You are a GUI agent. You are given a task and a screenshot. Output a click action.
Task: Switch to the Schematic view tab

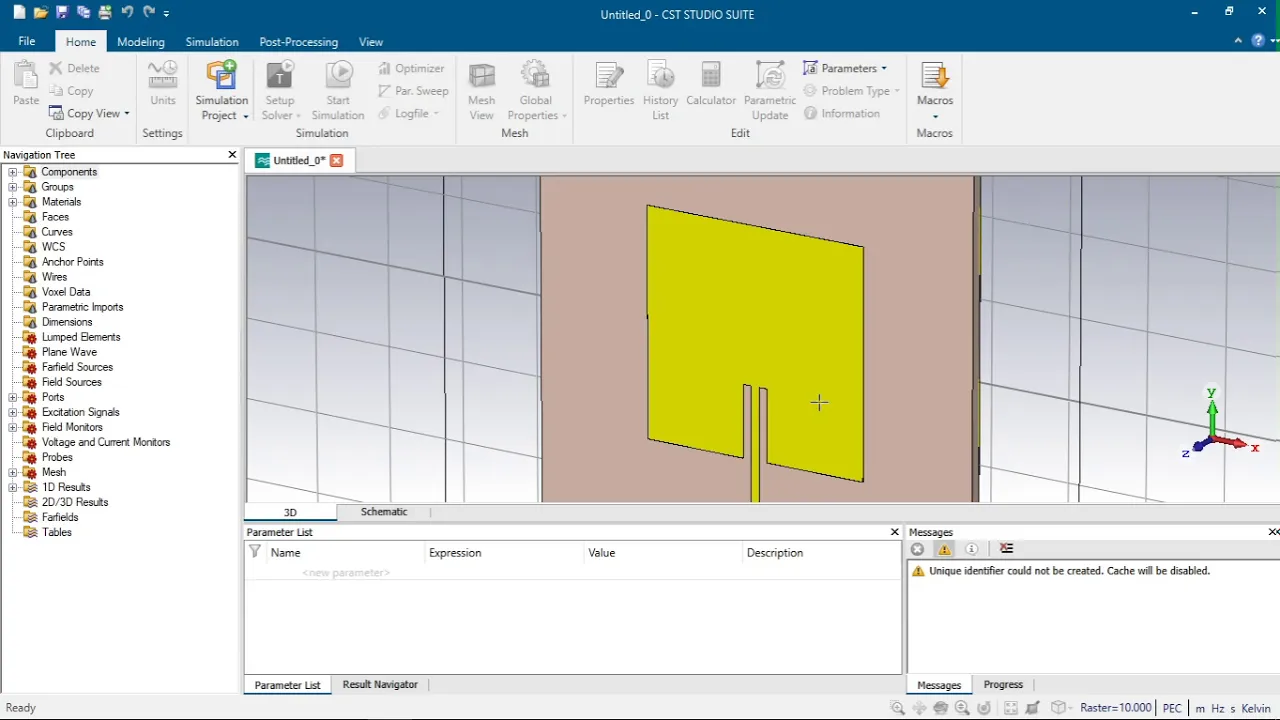(x=384, y=512)
